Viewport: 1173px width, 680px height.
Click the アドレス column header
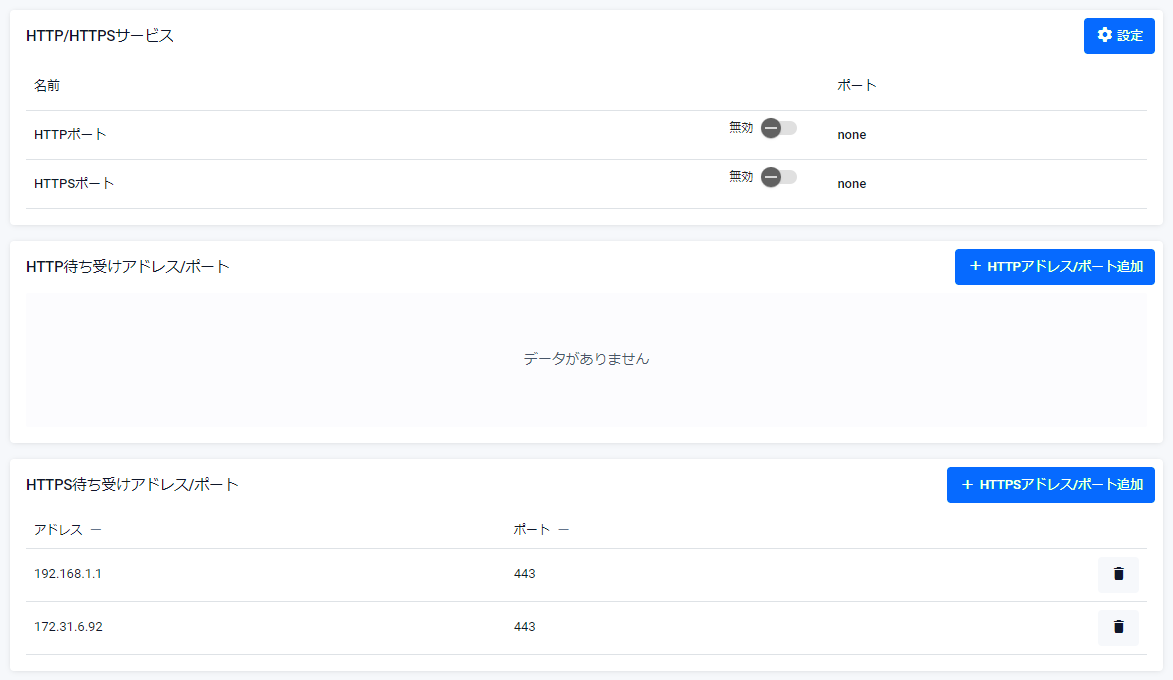(58, 530)
